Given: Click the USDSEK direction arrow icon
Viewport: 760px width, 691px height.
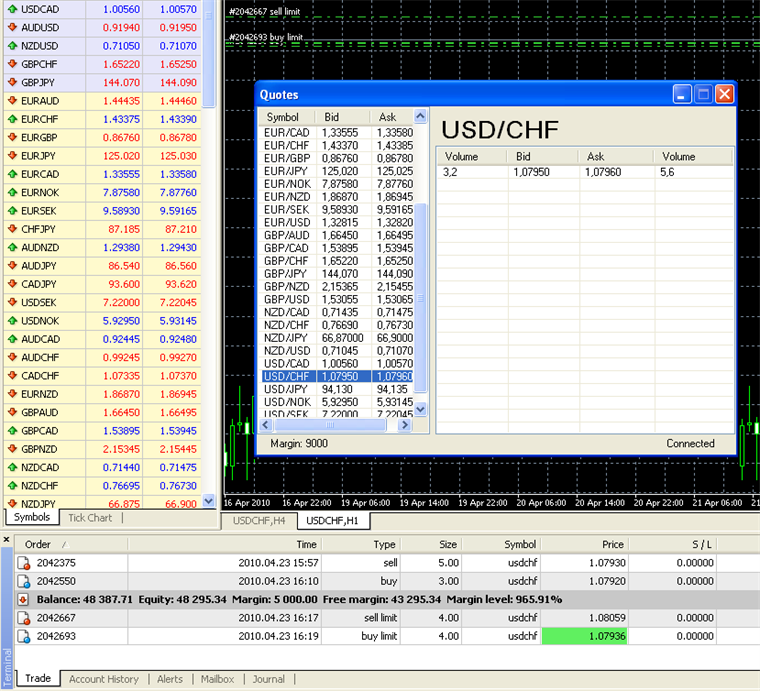Looking at the screenshot, I should [x=13, y=302].
